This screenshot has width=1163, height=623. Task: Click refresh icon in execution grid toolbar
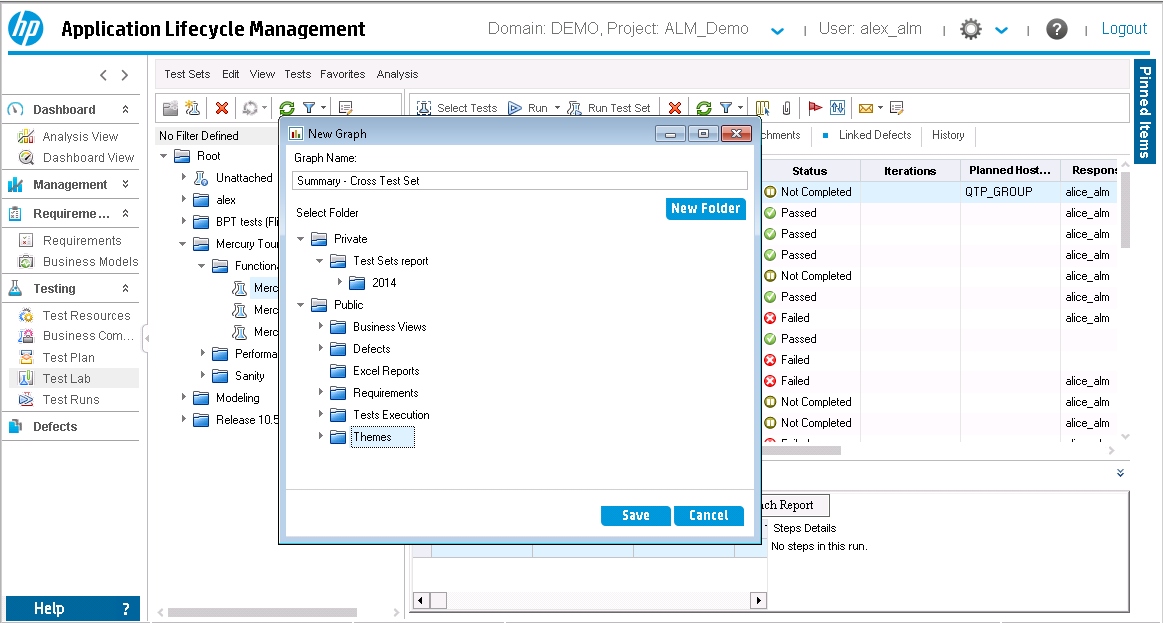point(704,108)
